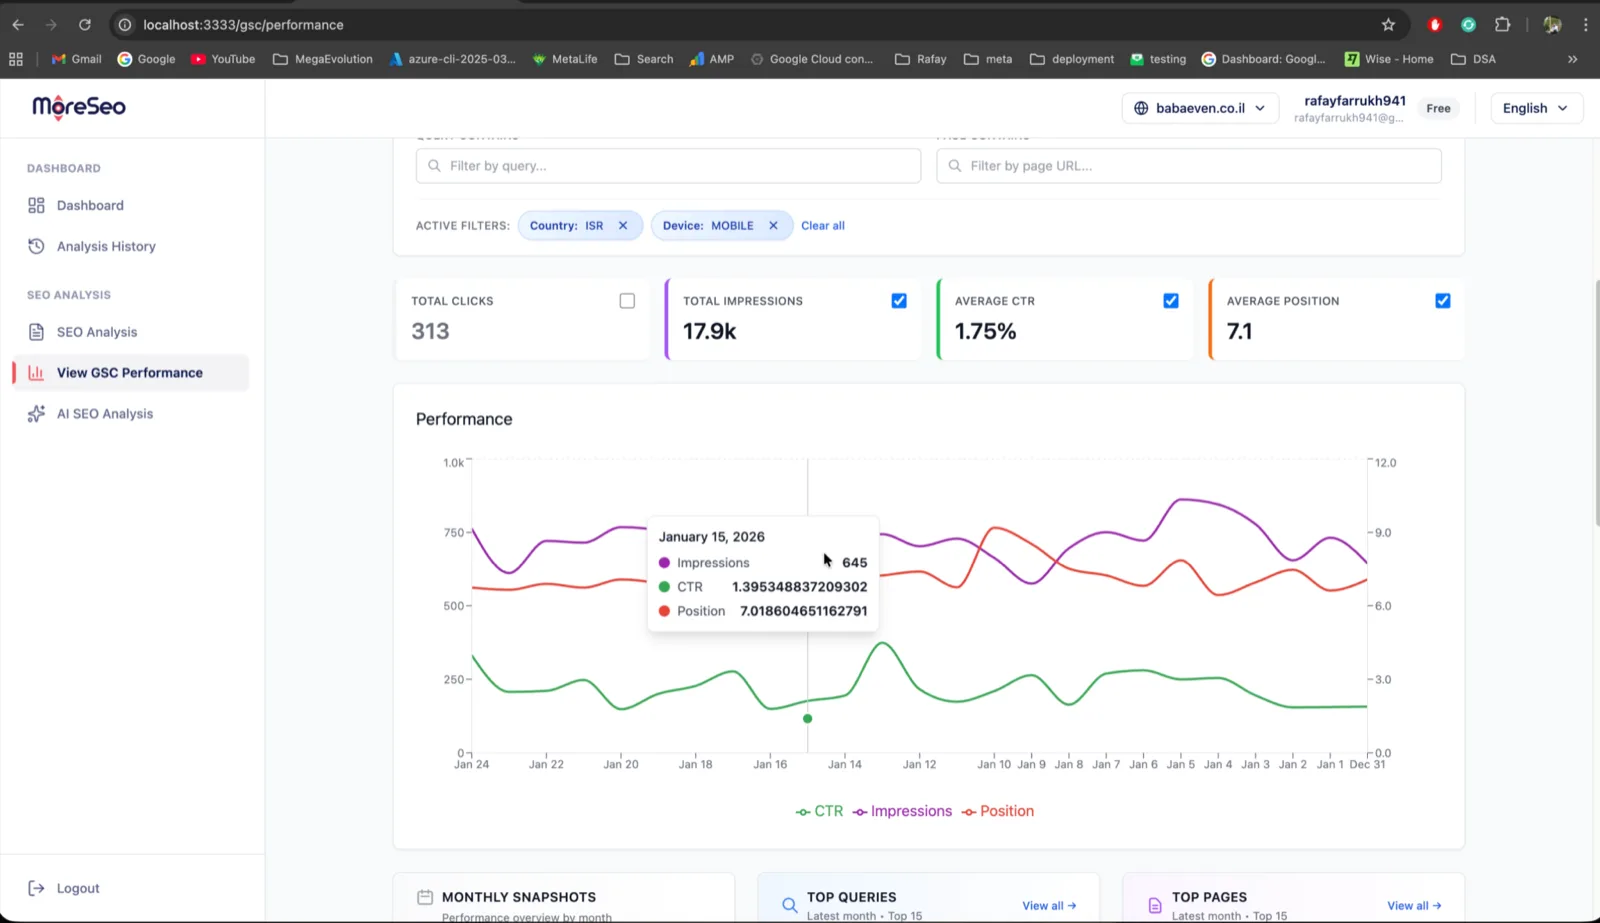Bookmark this page with star icon
The width and height of the screenshot is (1600, 923).
[x=1388, y=25]
